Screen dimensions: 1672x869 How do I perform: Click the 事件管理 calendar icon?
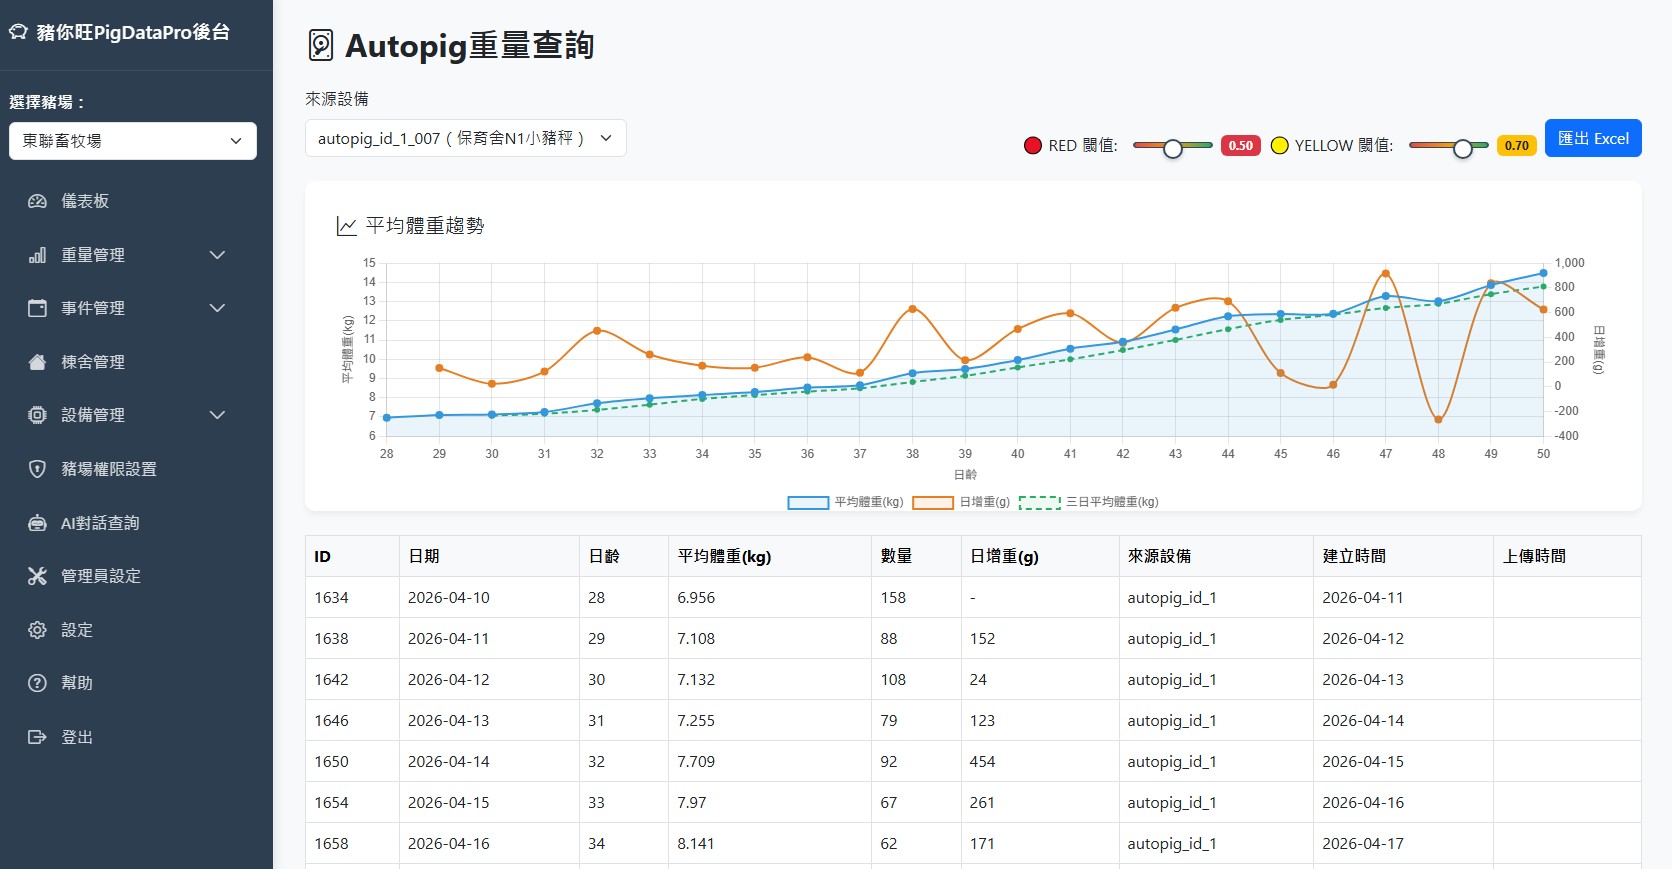pos(37,308)
